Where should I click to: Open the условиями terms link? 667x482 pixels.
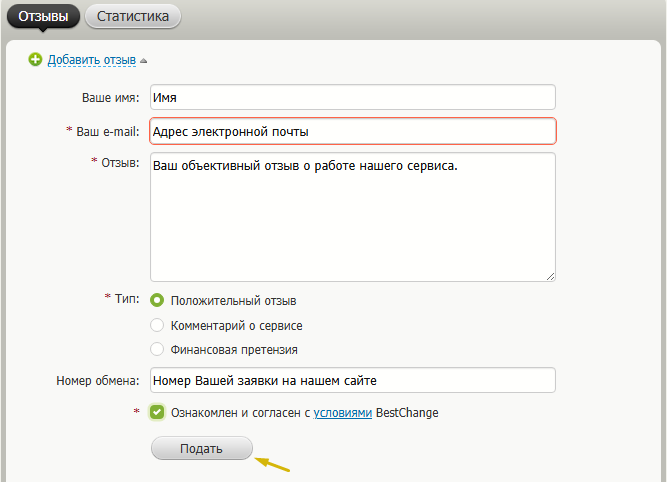343,412
